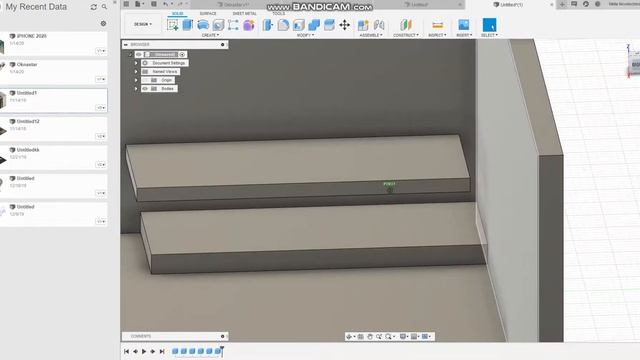Click the Comments panel expand dot

pos(222,336)
